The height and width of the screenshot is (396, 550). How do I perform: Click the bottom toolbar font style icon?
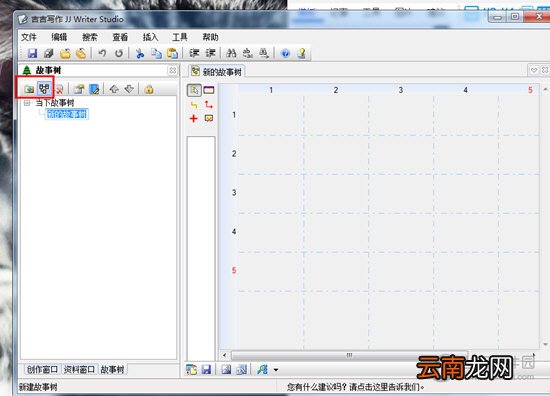(263, 369)
